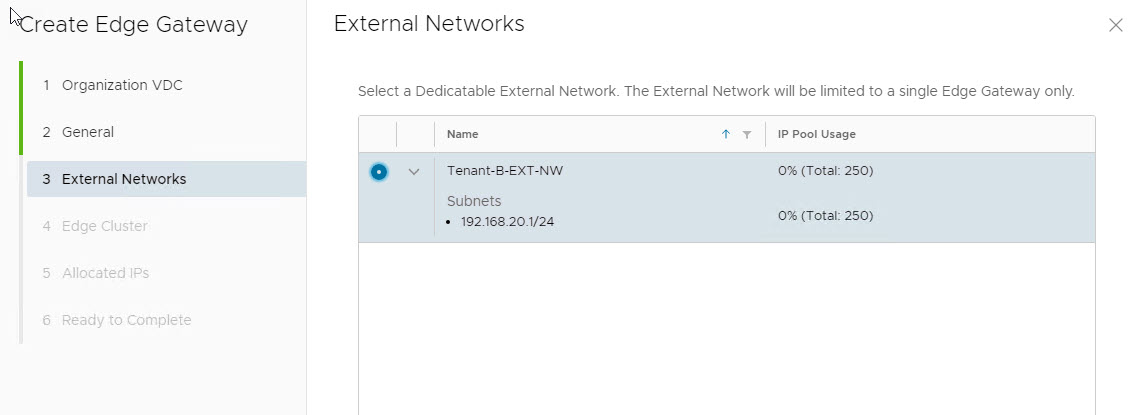Click the Create Edge Gateway wizard title
The width and height of the screenshot is (1136, 415).
(x=133, y=25)
